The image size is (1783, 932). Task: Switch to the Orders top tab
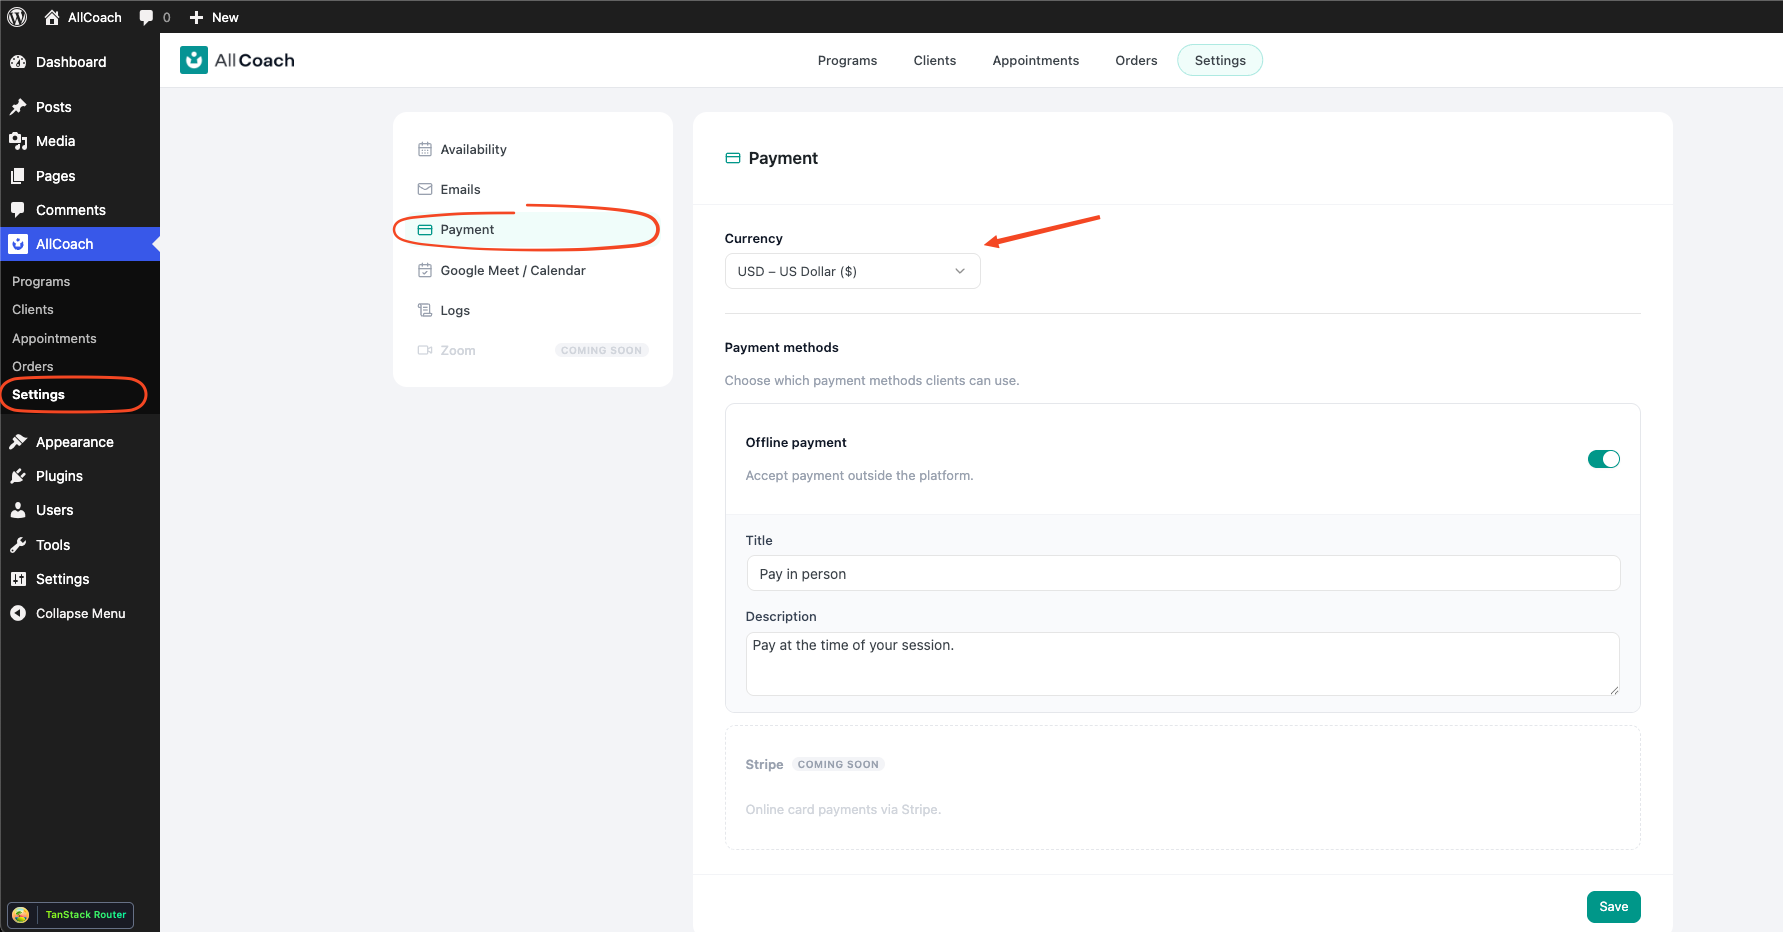pos(1136,60)
